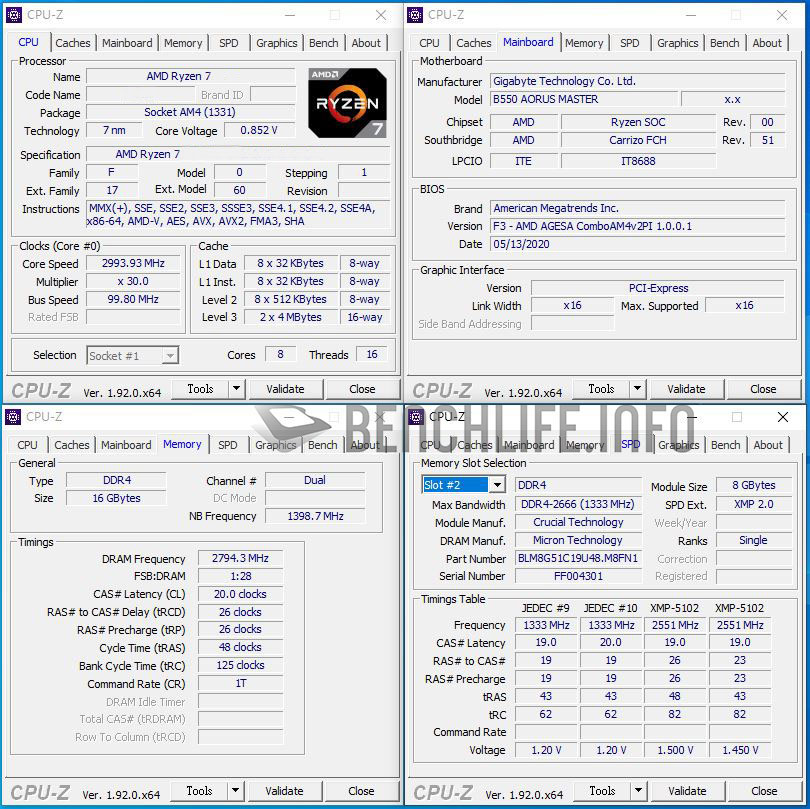Click the AMD Ryzen 7 logo badge
This screenshot has height=809, width=810.
pyautogui.click(x=347, y=103)
